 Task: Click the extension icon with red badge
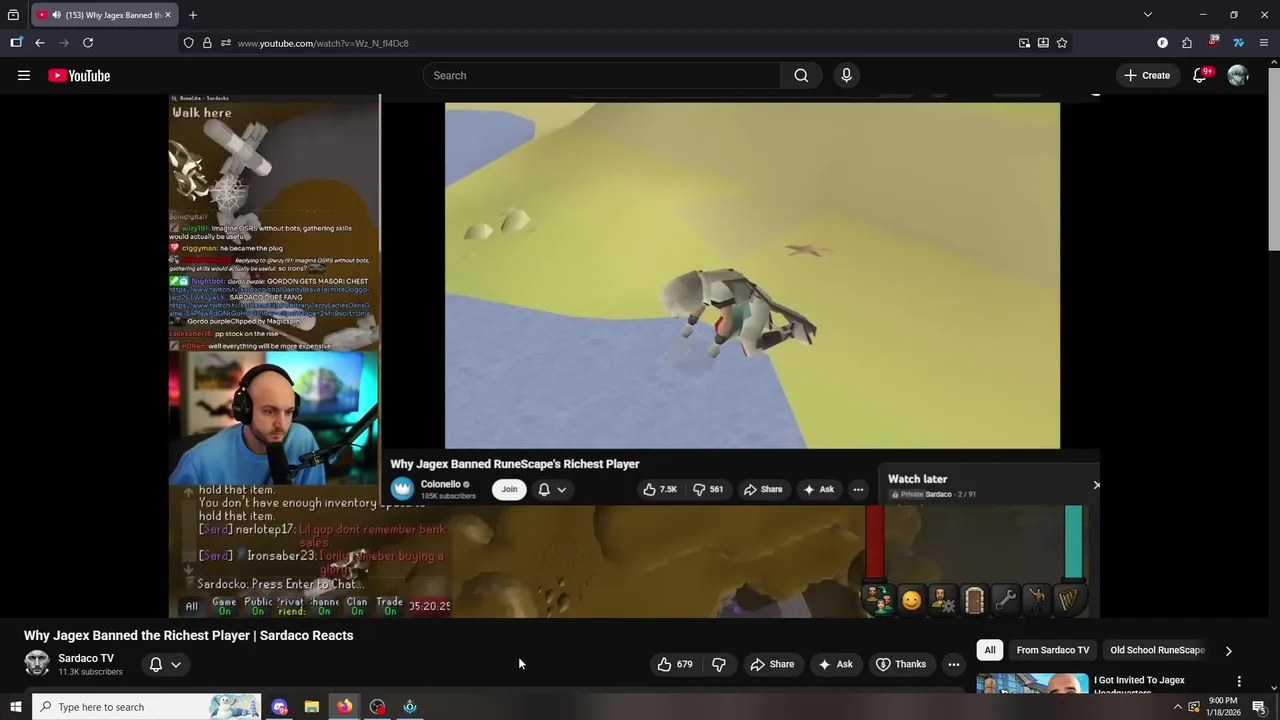point(1213,42)
